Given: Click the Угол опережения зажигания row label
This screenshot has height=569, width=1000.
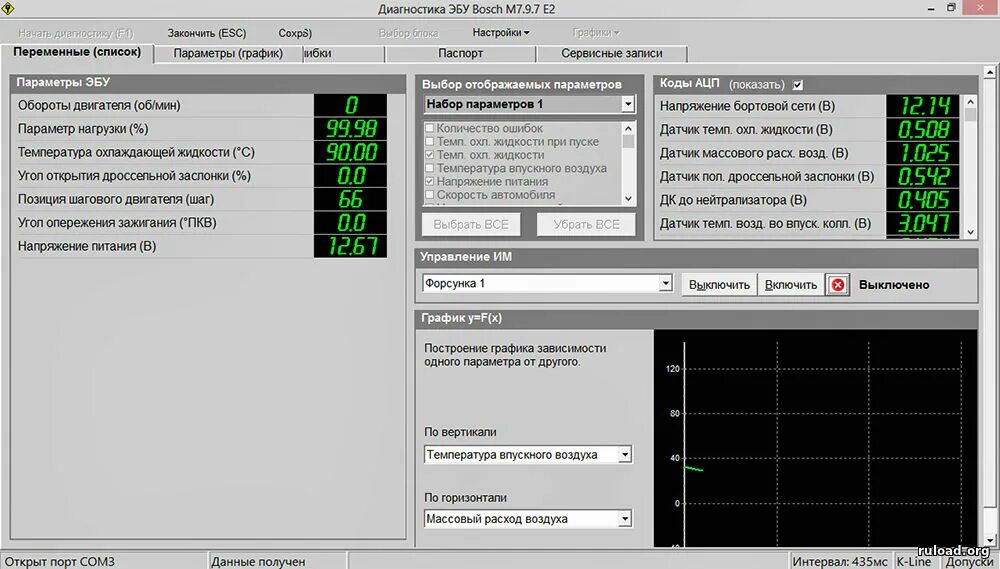Looking at the screenshot, I should pos(117,223).
